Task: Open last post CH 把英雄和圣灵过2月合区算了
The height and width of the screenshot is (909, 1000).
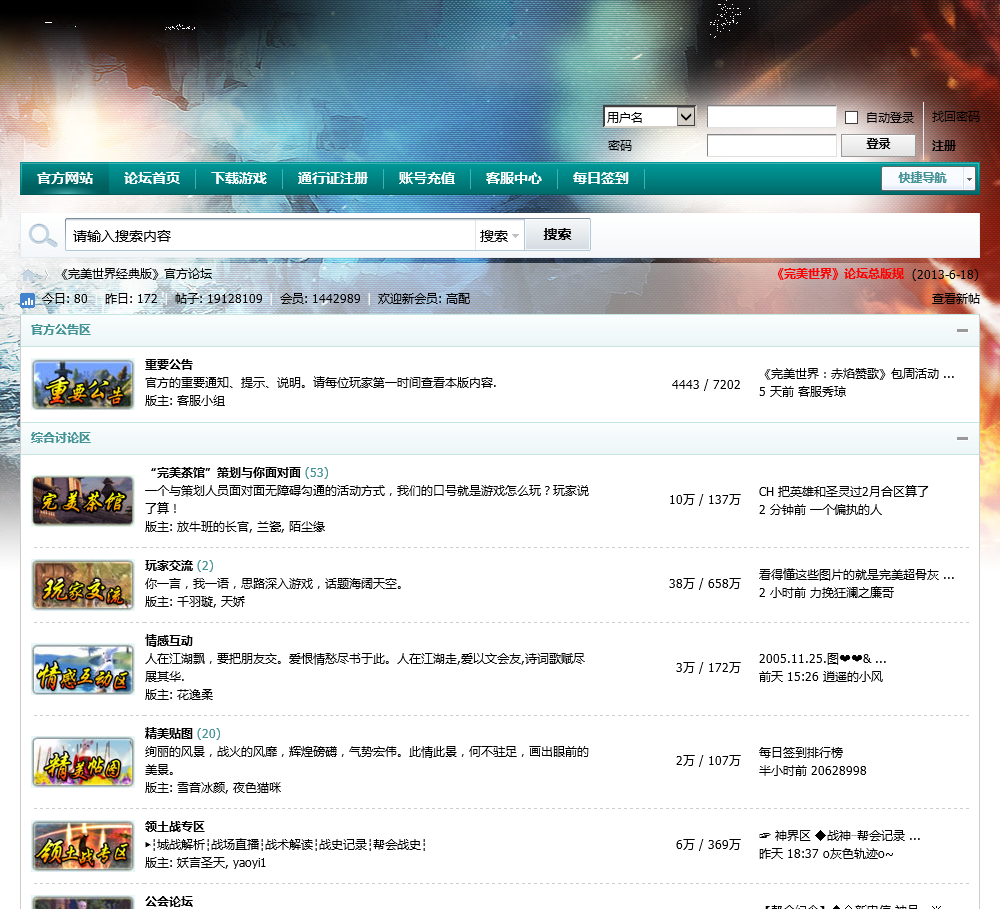Action: (x=844, y=492)
